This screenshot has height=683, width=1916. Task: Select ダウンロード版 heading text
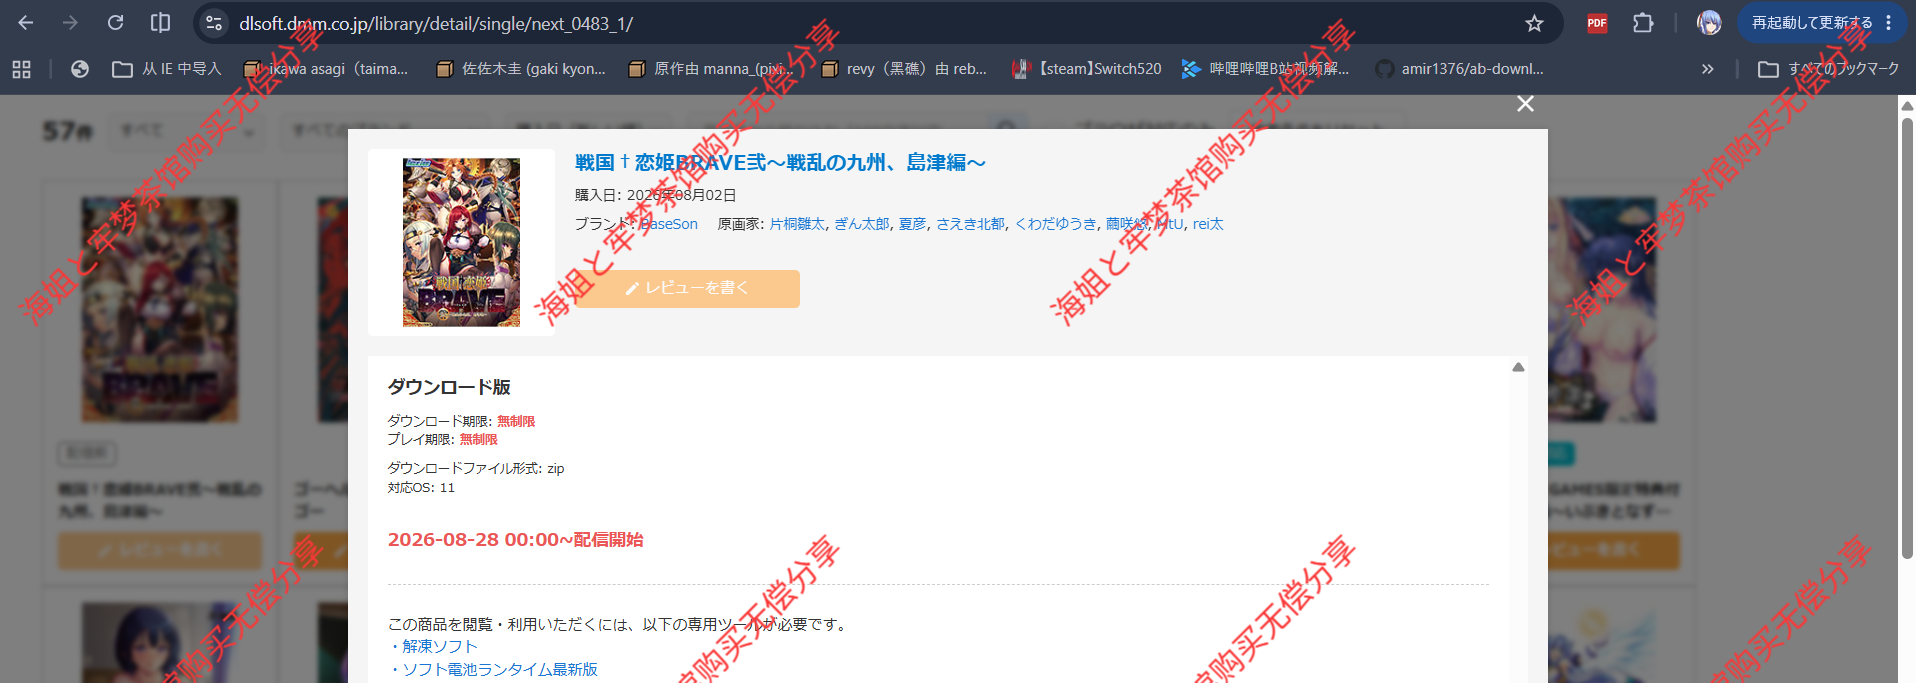click(x=449, y=387)
